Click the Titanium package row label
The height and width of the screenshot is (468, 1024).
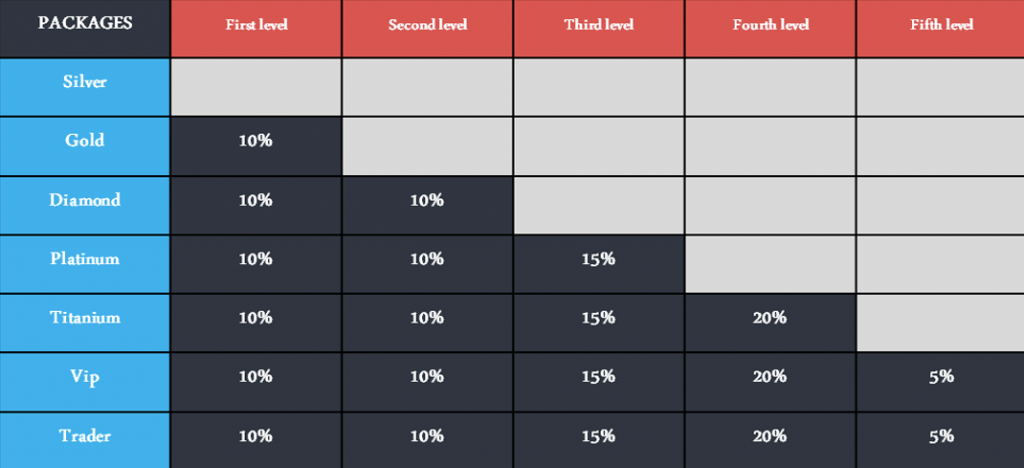click(x=85, y=323)
